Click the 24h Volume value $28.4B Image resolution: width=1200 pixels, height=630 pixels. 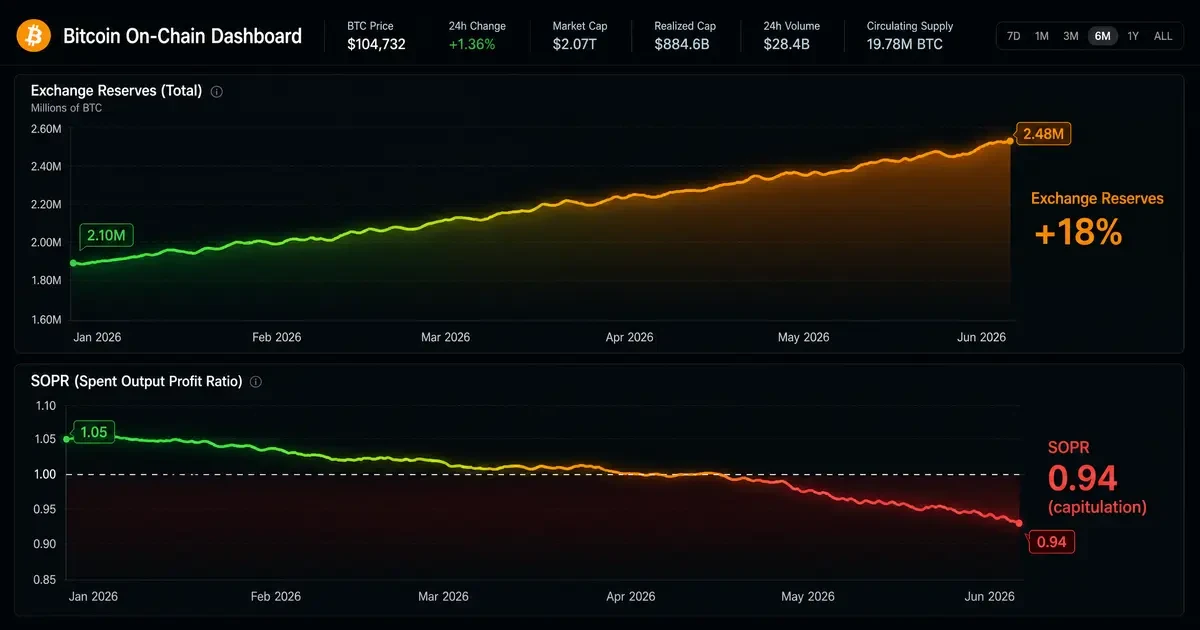point(786,44)
